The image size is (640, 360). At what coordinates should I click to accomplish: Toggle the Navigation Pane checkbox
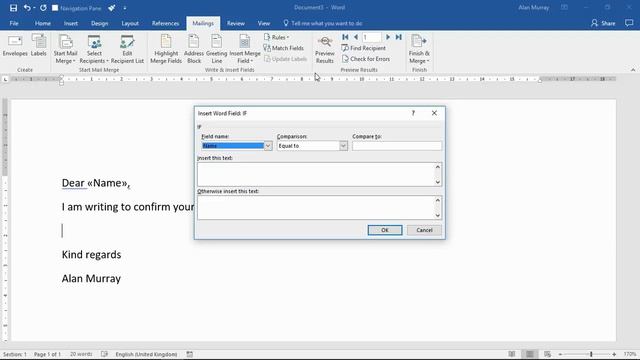tap(55, 8)
